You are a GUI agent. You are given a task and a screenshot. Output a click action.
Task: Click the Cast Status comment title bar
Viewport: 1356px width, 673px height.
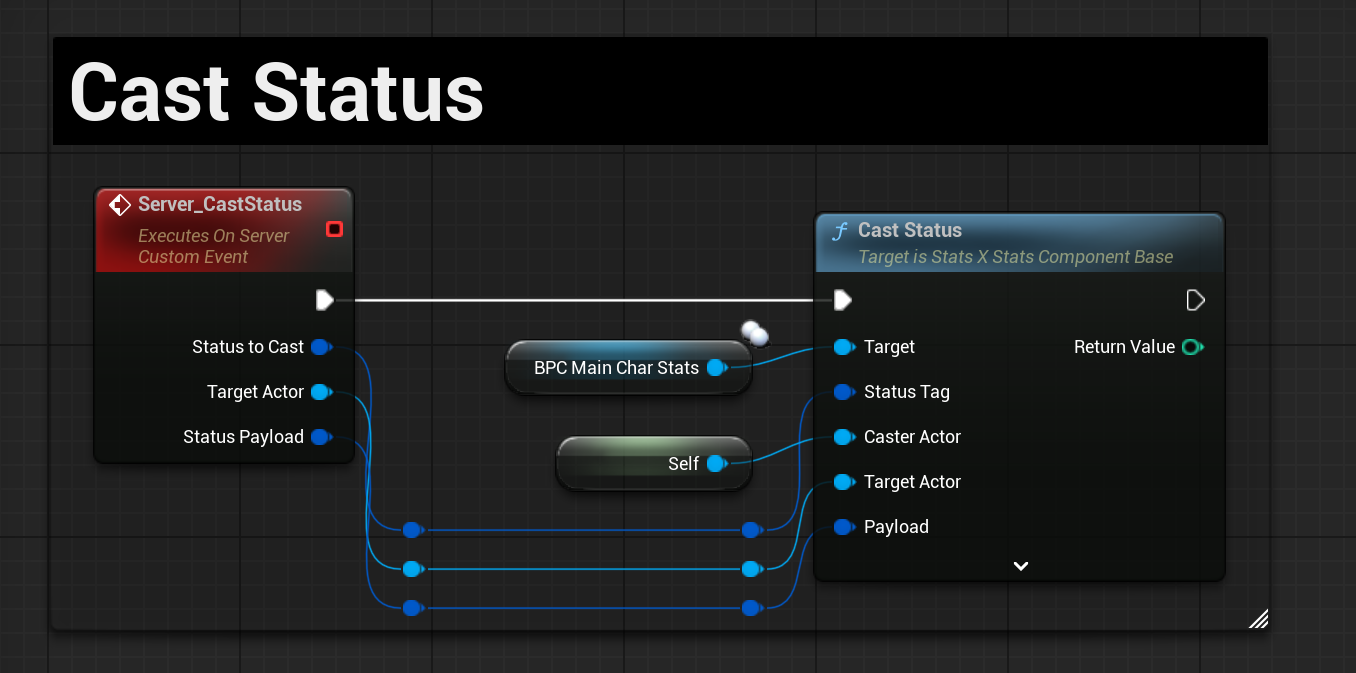660,90
